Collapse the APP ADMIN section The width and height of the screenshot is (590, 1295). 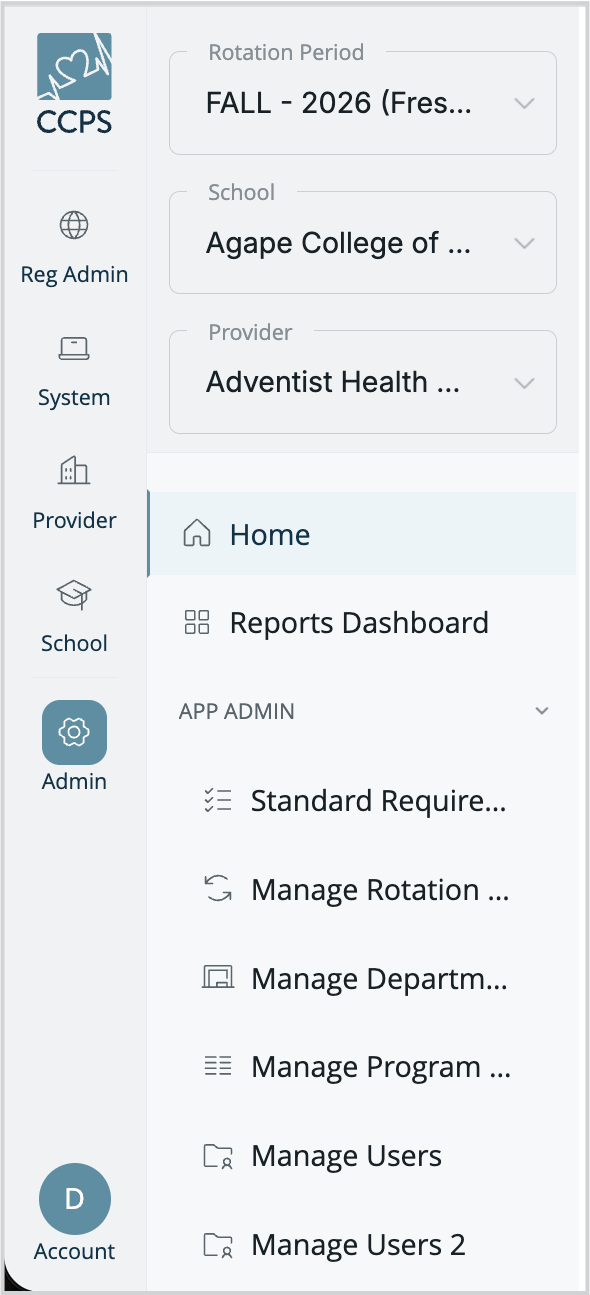click(542, 711)
